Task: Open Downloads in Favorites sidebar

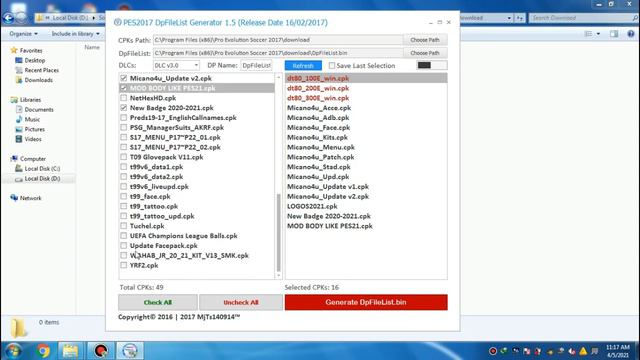Action: [x=38, y=80]
